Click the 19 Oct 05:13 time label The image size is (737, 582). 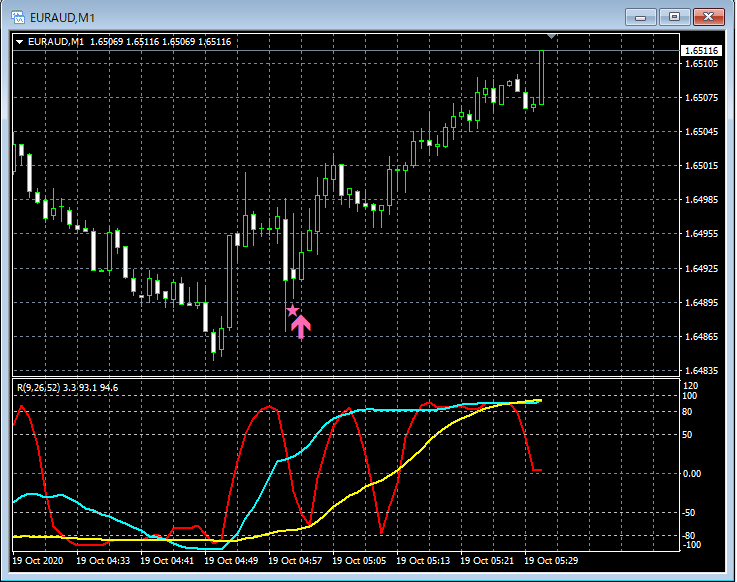pyautogui.click(x=423, y=561)
